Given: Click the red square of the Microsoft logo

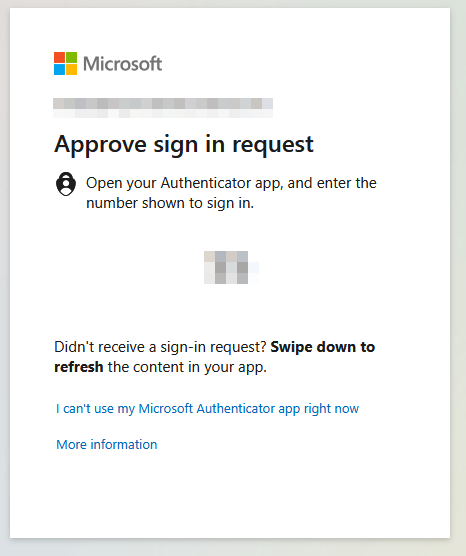Looking at the screenshot, I should tap(59, 57).
